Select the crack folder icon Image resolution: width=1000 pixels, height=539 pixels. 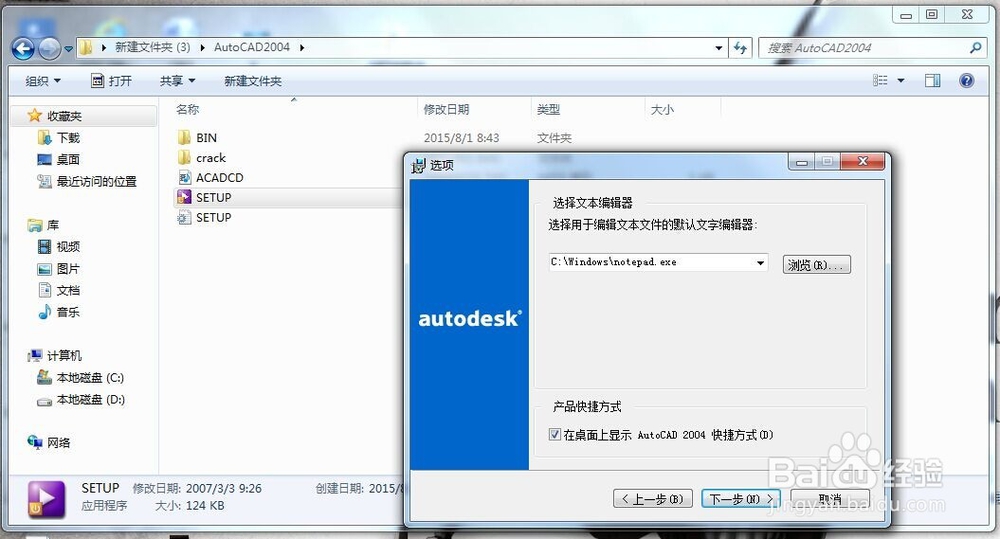184,158
